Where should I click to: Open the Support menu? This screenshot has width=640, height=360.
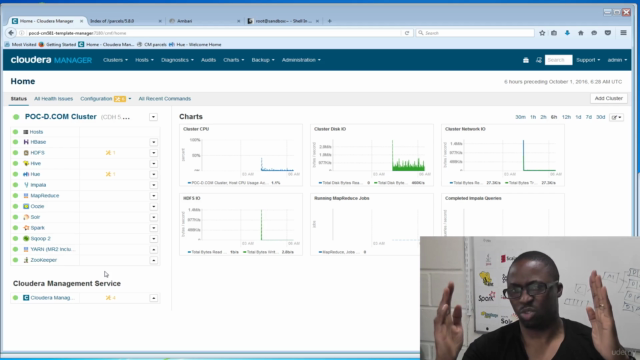tap(588, 60)
